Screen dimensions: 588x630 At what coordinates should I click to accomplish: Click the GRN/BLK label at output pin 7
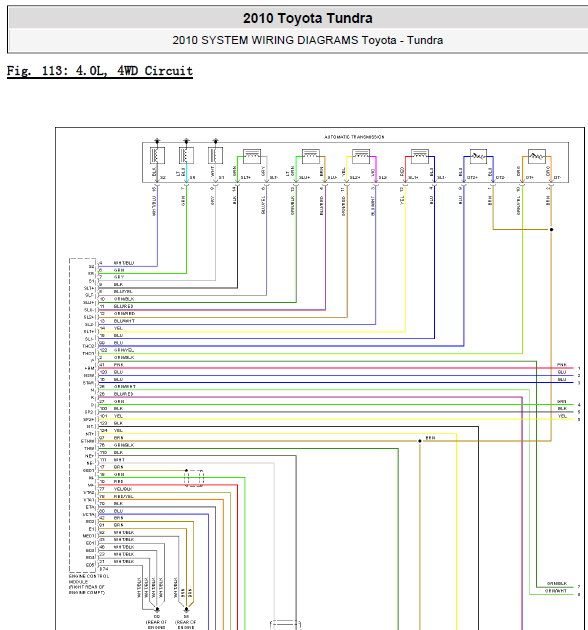tap(557, 583)
